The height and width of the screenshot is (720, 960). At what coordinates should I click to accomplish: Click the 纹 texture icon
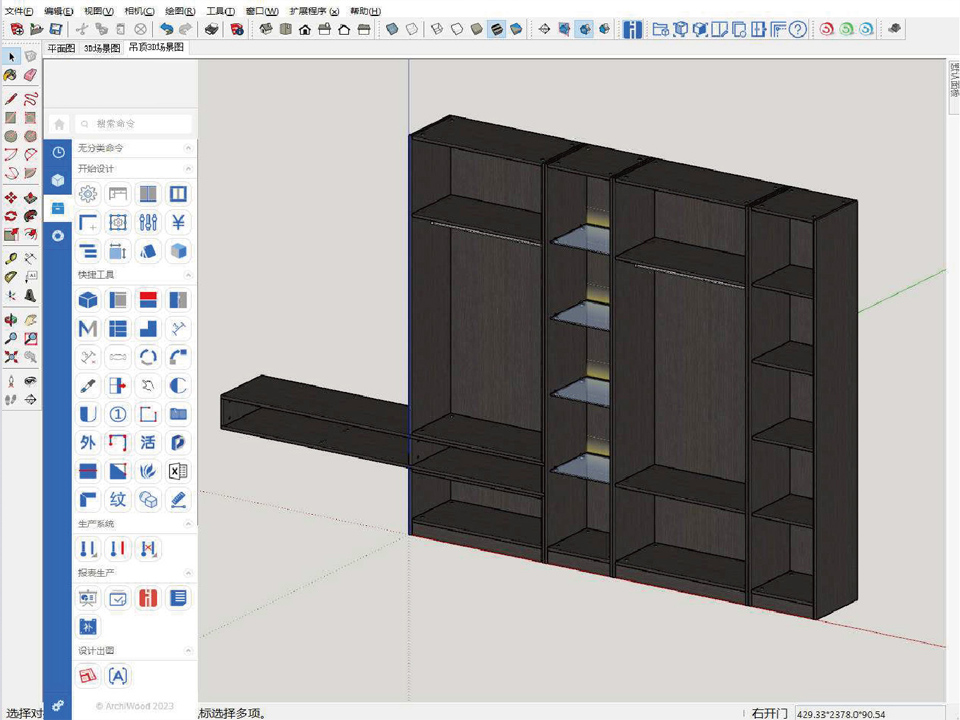pyautogui.click(x=118, y=500)
